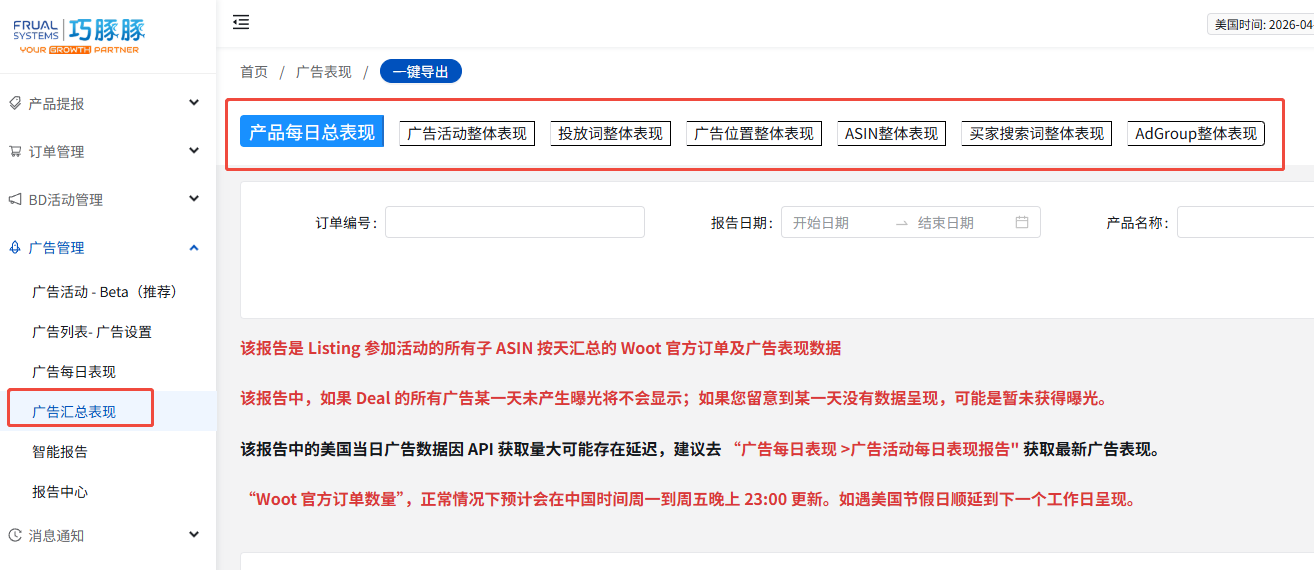Click the 消息通知 clock icon
Screen dimensions: 1314x570
15,535
